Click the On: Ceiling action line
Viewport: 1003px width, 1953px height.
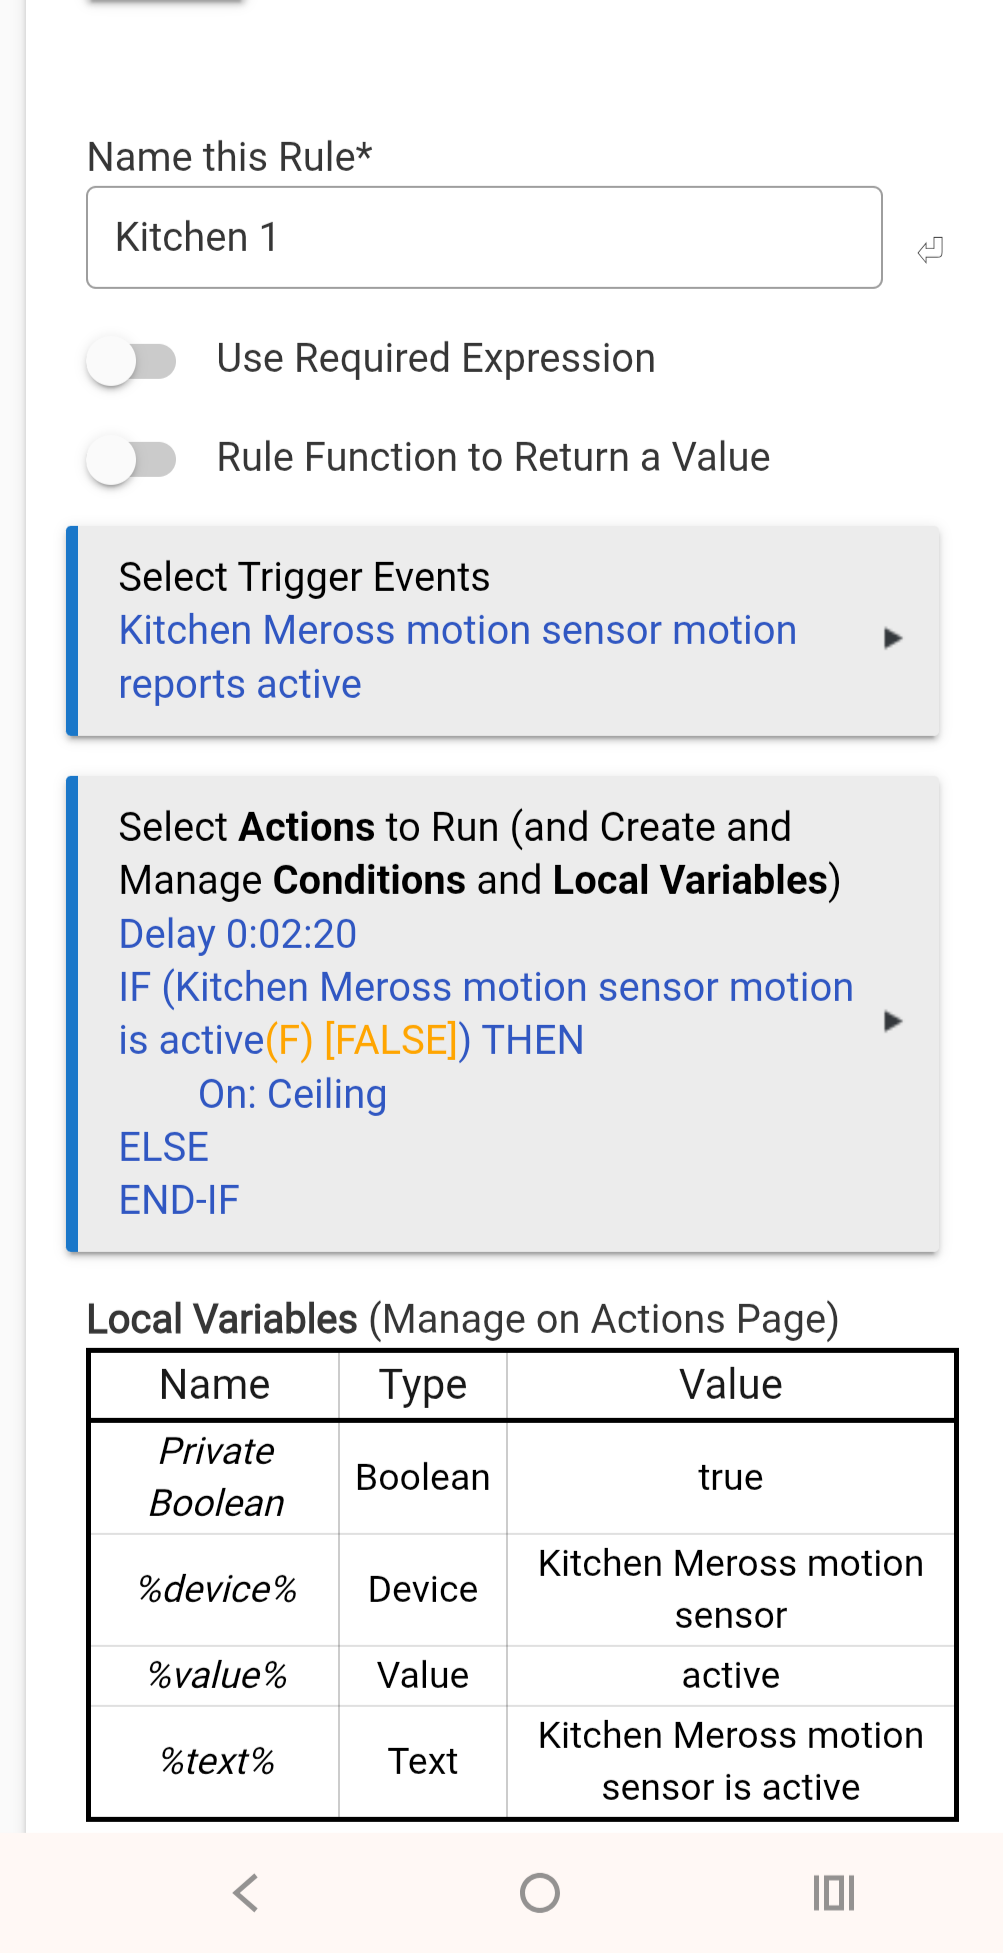pos(292,1094)
